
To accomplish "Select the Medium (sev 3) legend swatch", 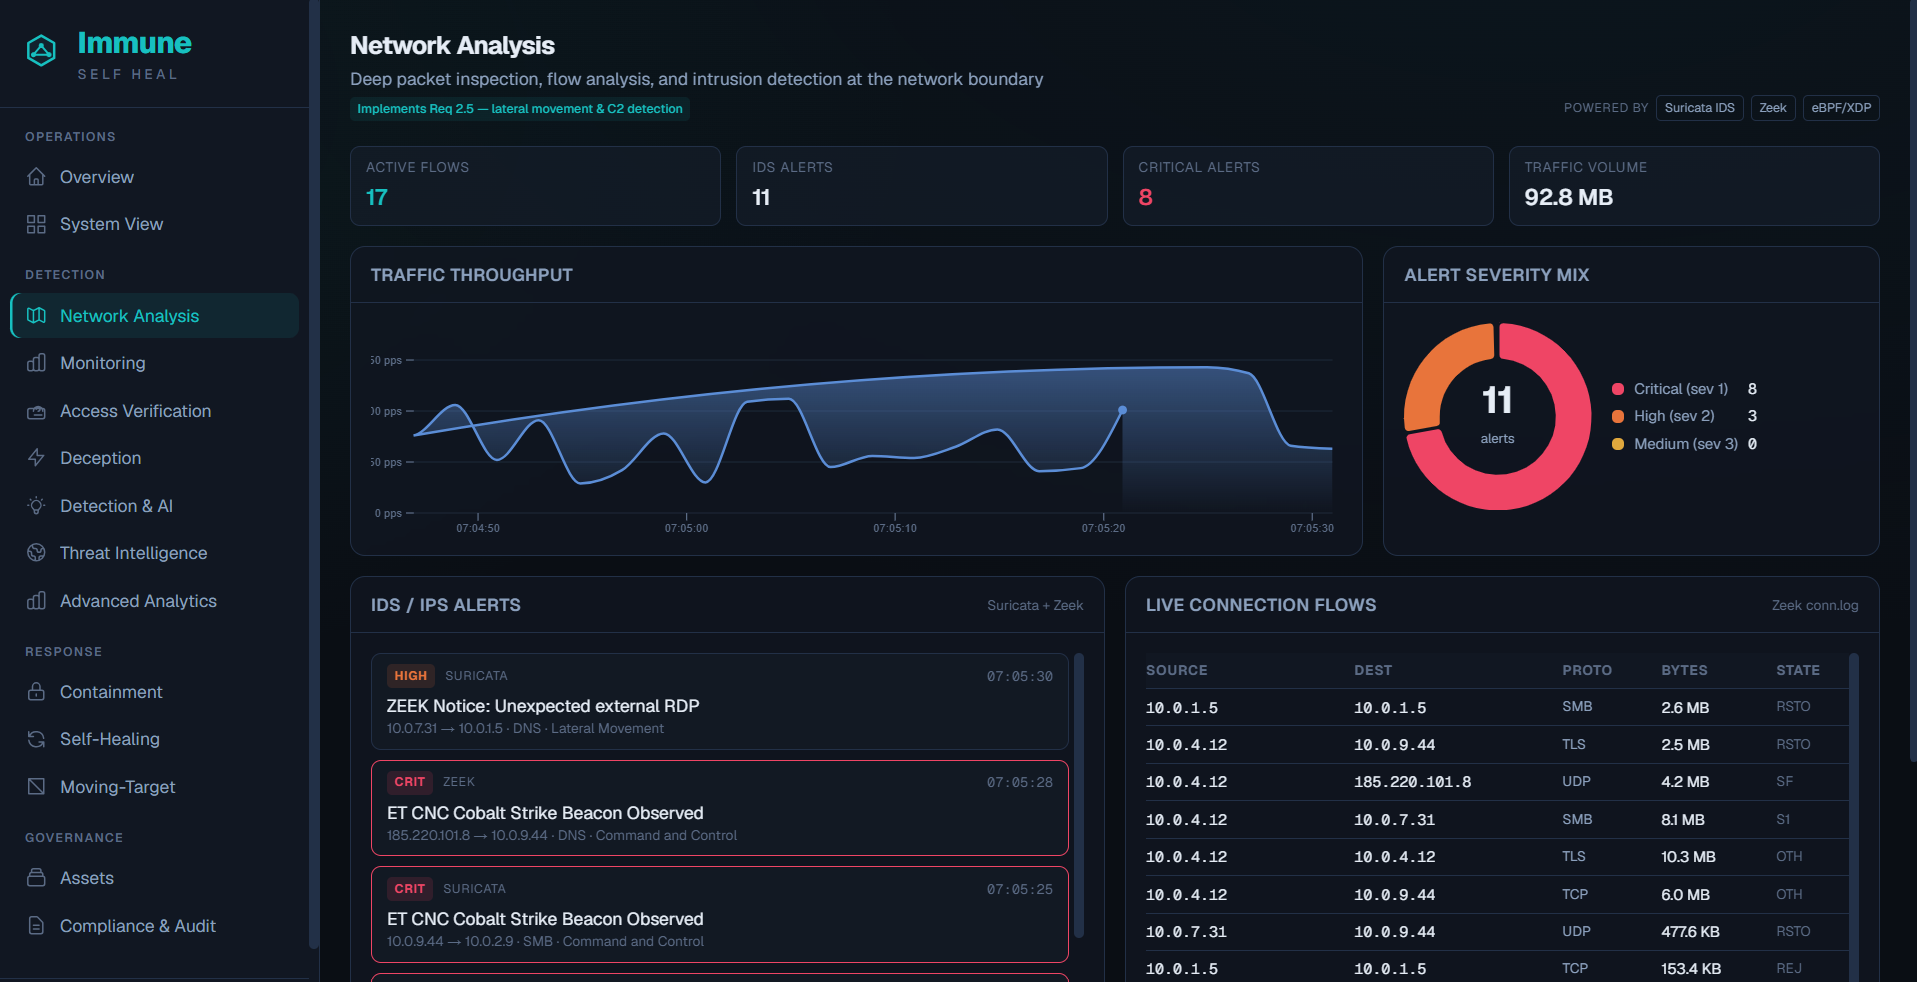I will point(1618,444).
